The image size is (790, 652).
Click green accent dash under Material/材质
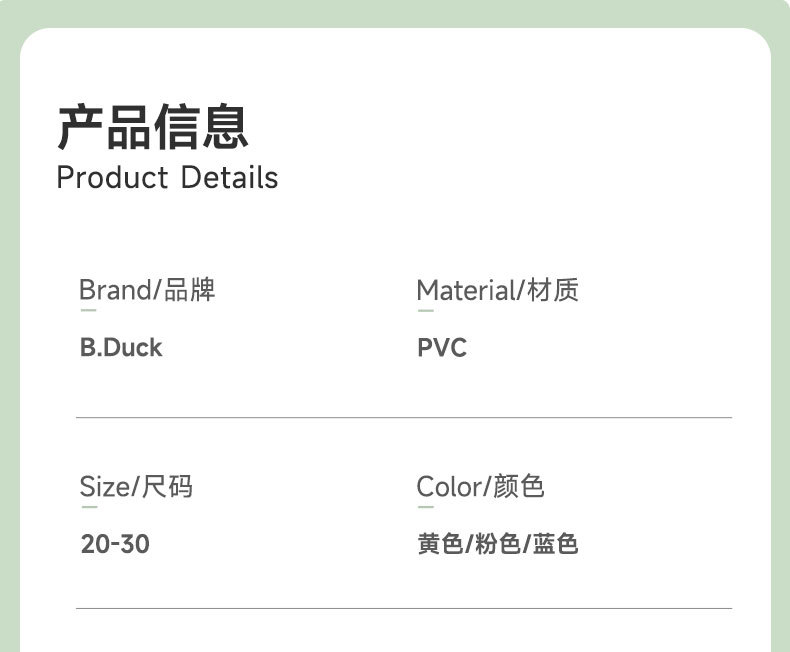(425, 310)
